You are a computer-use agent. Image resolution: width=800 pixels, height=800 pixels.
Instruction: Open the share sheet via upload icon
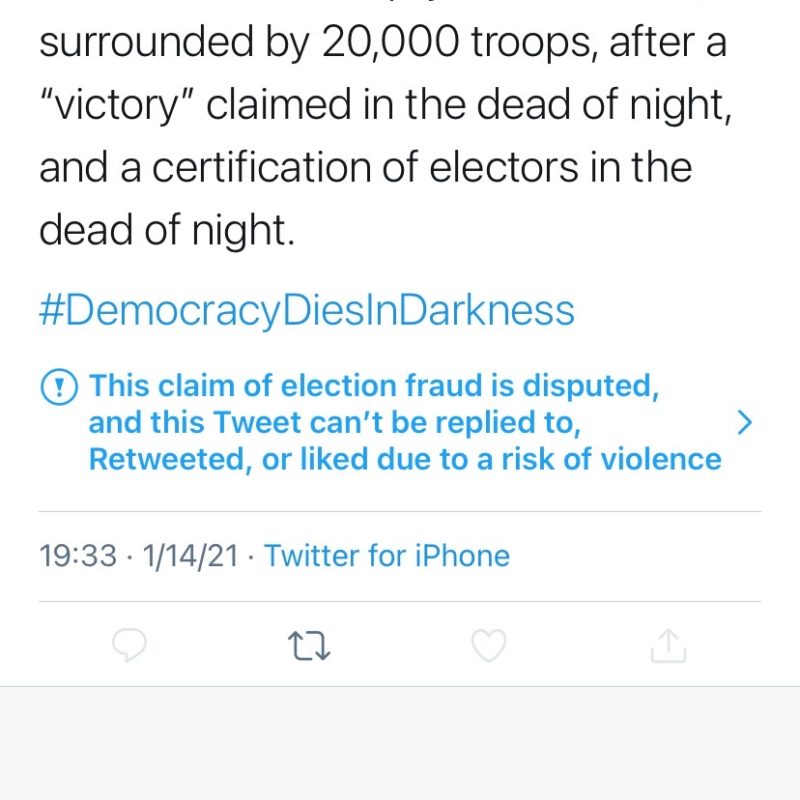[x=668, y=646]
